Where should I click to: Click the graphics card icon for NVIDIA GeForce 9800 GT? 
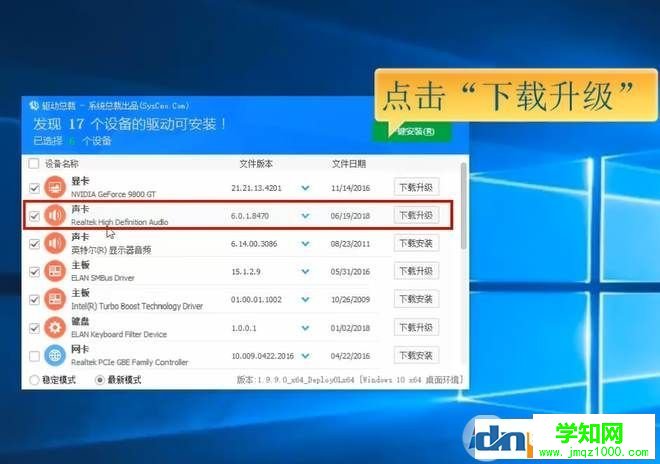pyautogui.click(x=55, y=187)
